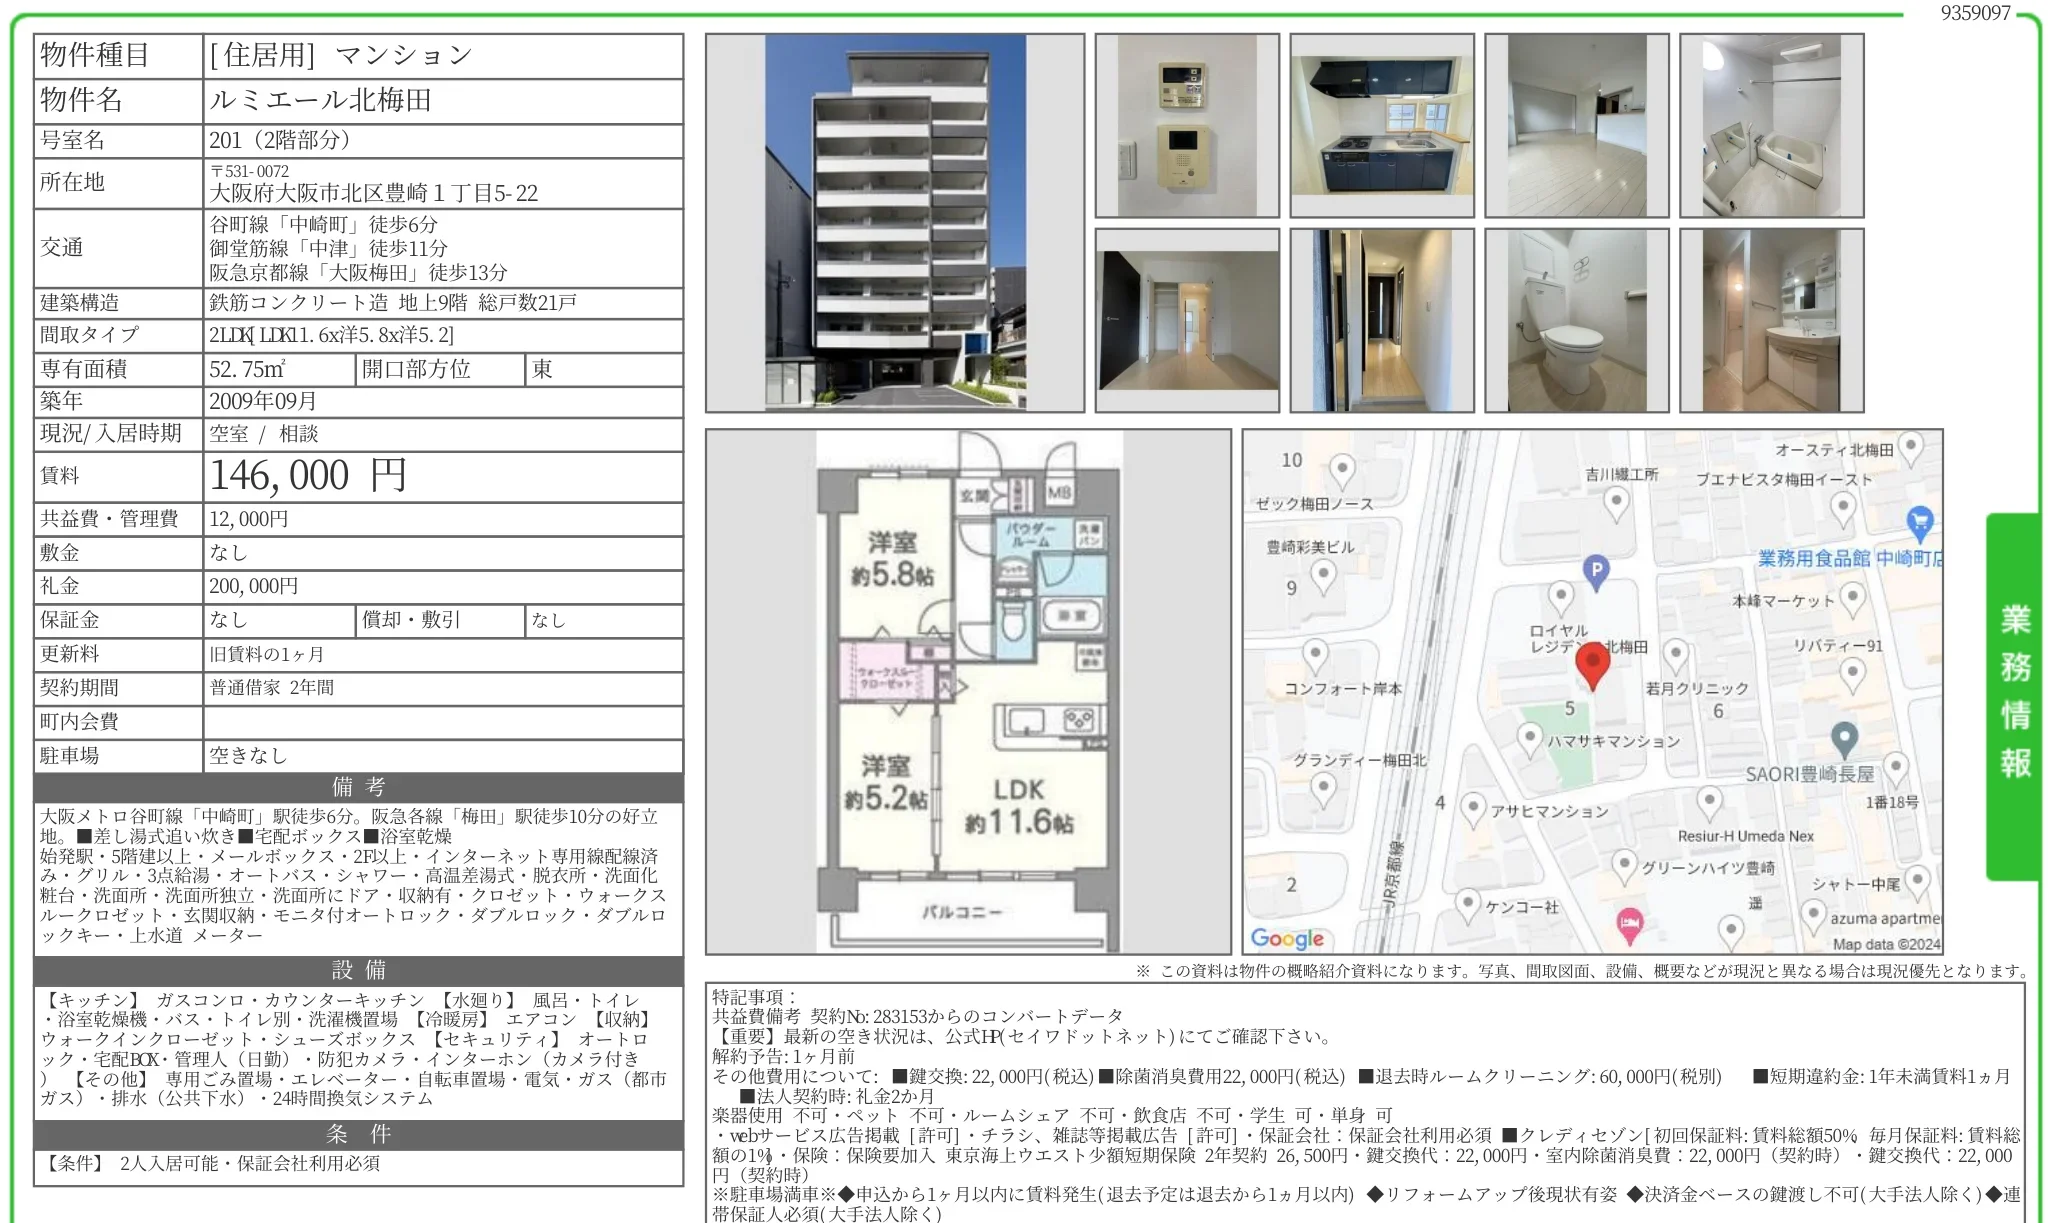Open the building exterior photo
2056x1223 pixels.
(894, 223)
